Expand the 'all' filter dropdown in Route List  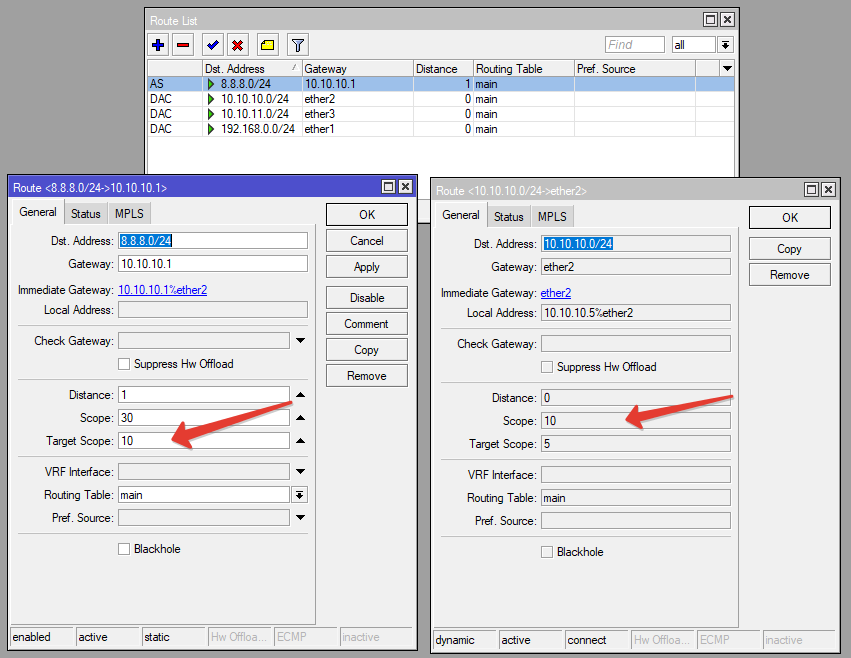point(726,45)
